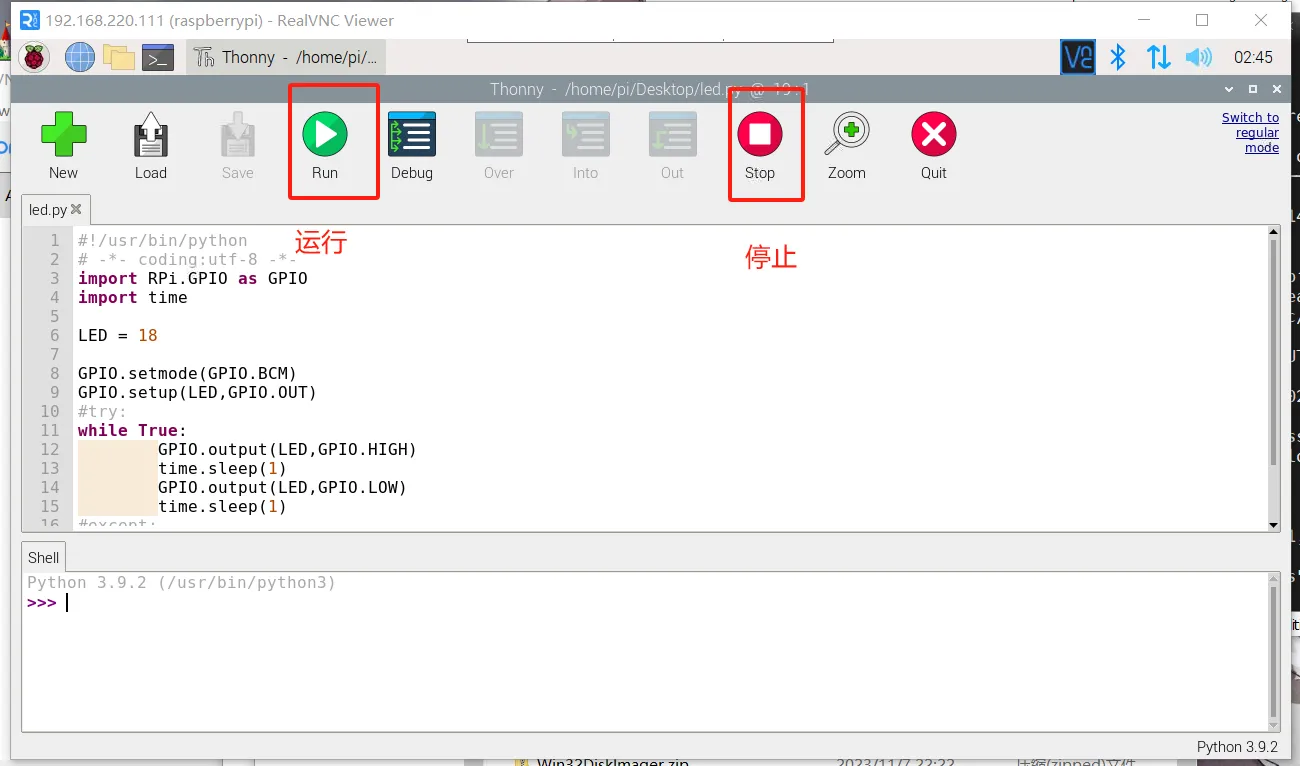Open the volume speaker control
Viewport: 1300px width, 766px height.
(1198, 58)
